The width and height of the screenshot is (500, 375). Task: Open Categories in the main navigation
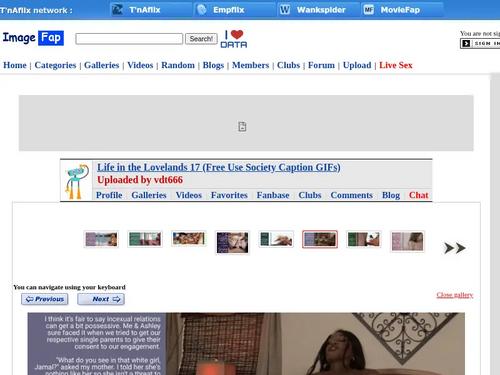(x=55, y=65)
